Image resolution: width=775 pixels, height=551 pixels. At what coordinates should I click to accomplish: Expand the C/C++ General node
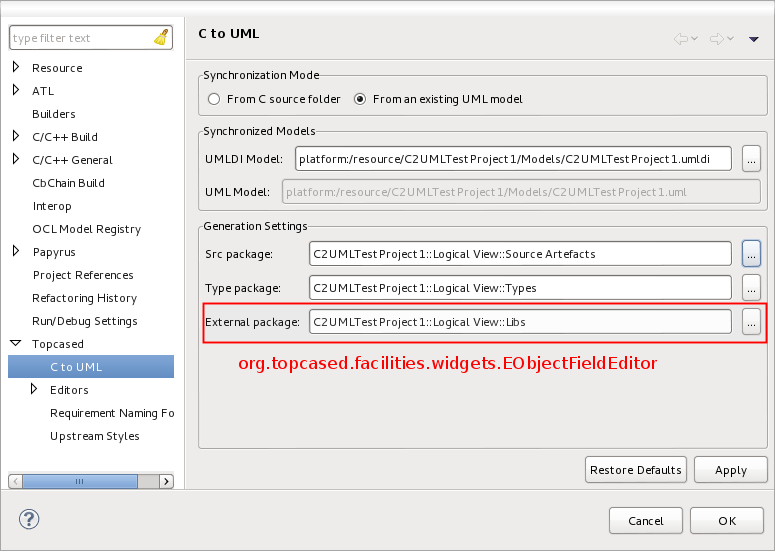point(16,159)
